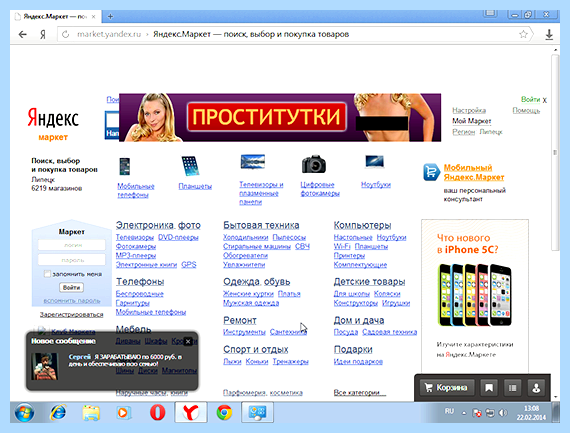Open the DVD-плееры link
Viewport: 570px width, 433px height.
tap(178, 237)
